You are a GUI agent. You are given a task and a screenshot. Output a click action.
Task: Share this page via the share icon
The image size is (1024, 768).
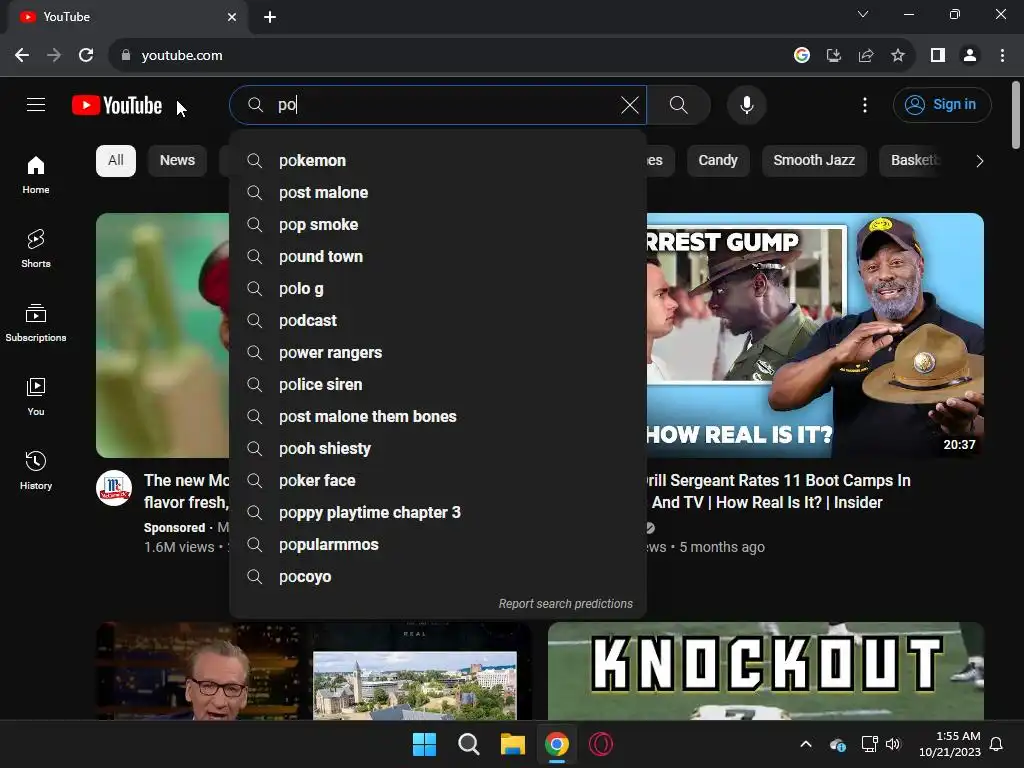[x=866, y=56]
